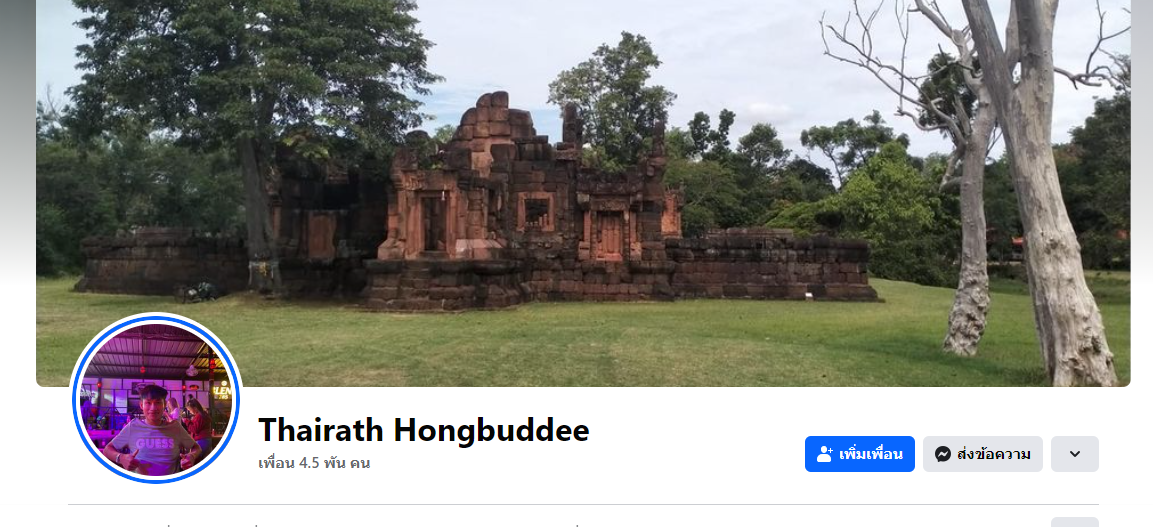Open the temple ruins cover photo
Viewport: 1153px width, 527px height.
(x=582, y=193)
